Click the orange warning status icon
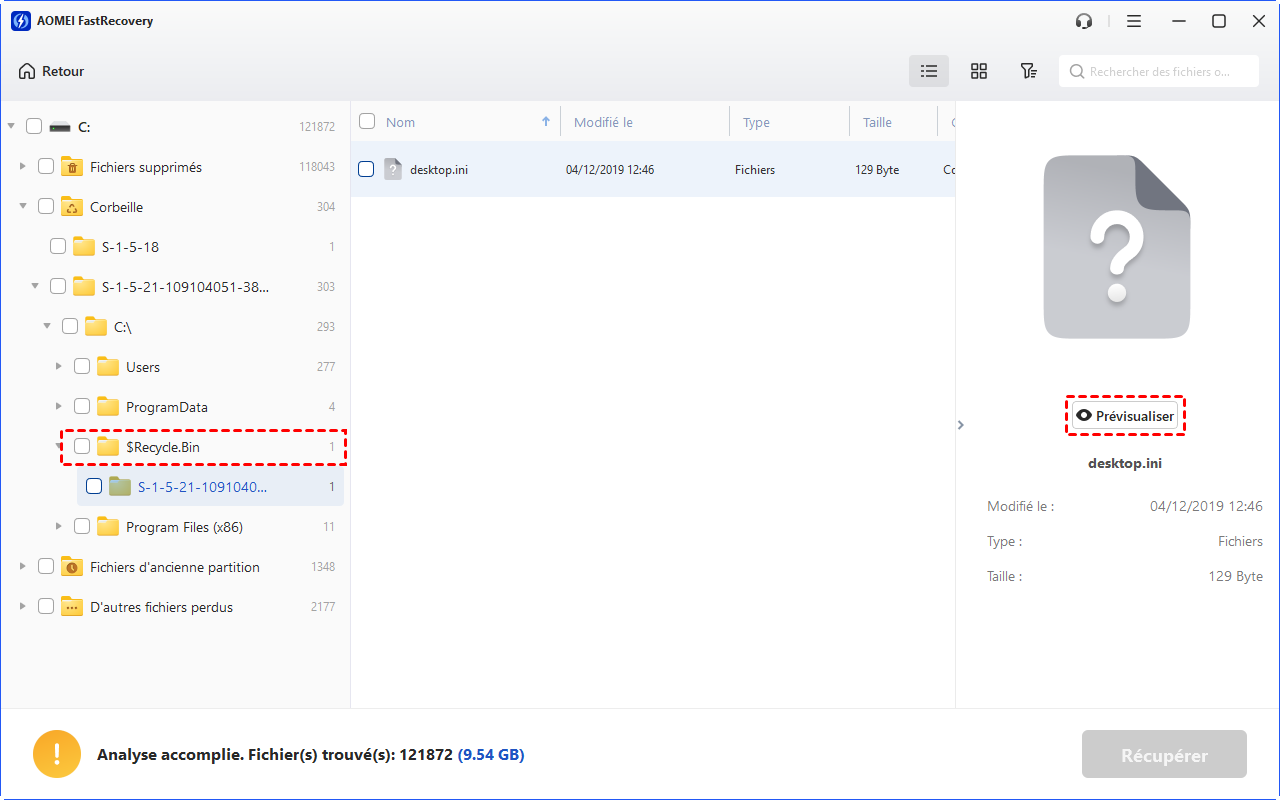The width and height of the screenshot is (1280, 800). (57, 754)
